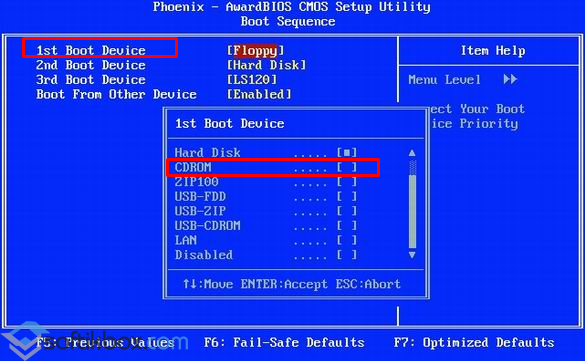Click the popup title 1st Boot Device
This screenshot has height=361, width=586.
[x=230, y=123]
